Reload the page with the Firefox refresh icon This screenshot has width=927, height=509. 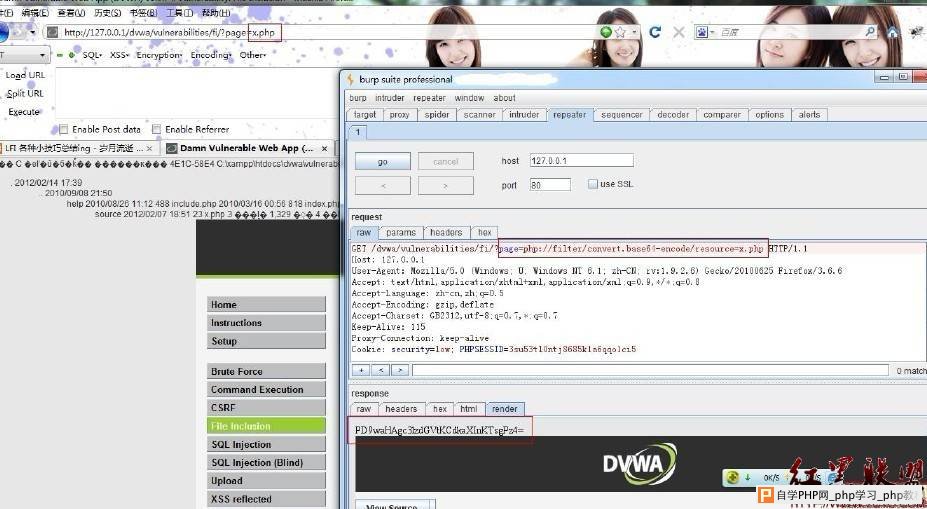(654, 32)
